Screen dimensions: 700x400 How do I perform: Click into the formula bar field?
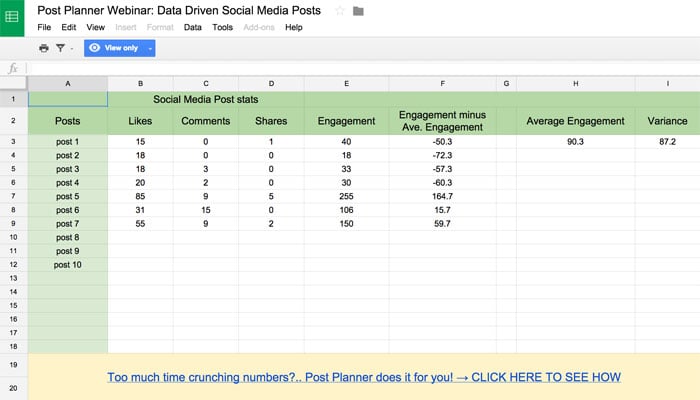[x=364, y=68]
